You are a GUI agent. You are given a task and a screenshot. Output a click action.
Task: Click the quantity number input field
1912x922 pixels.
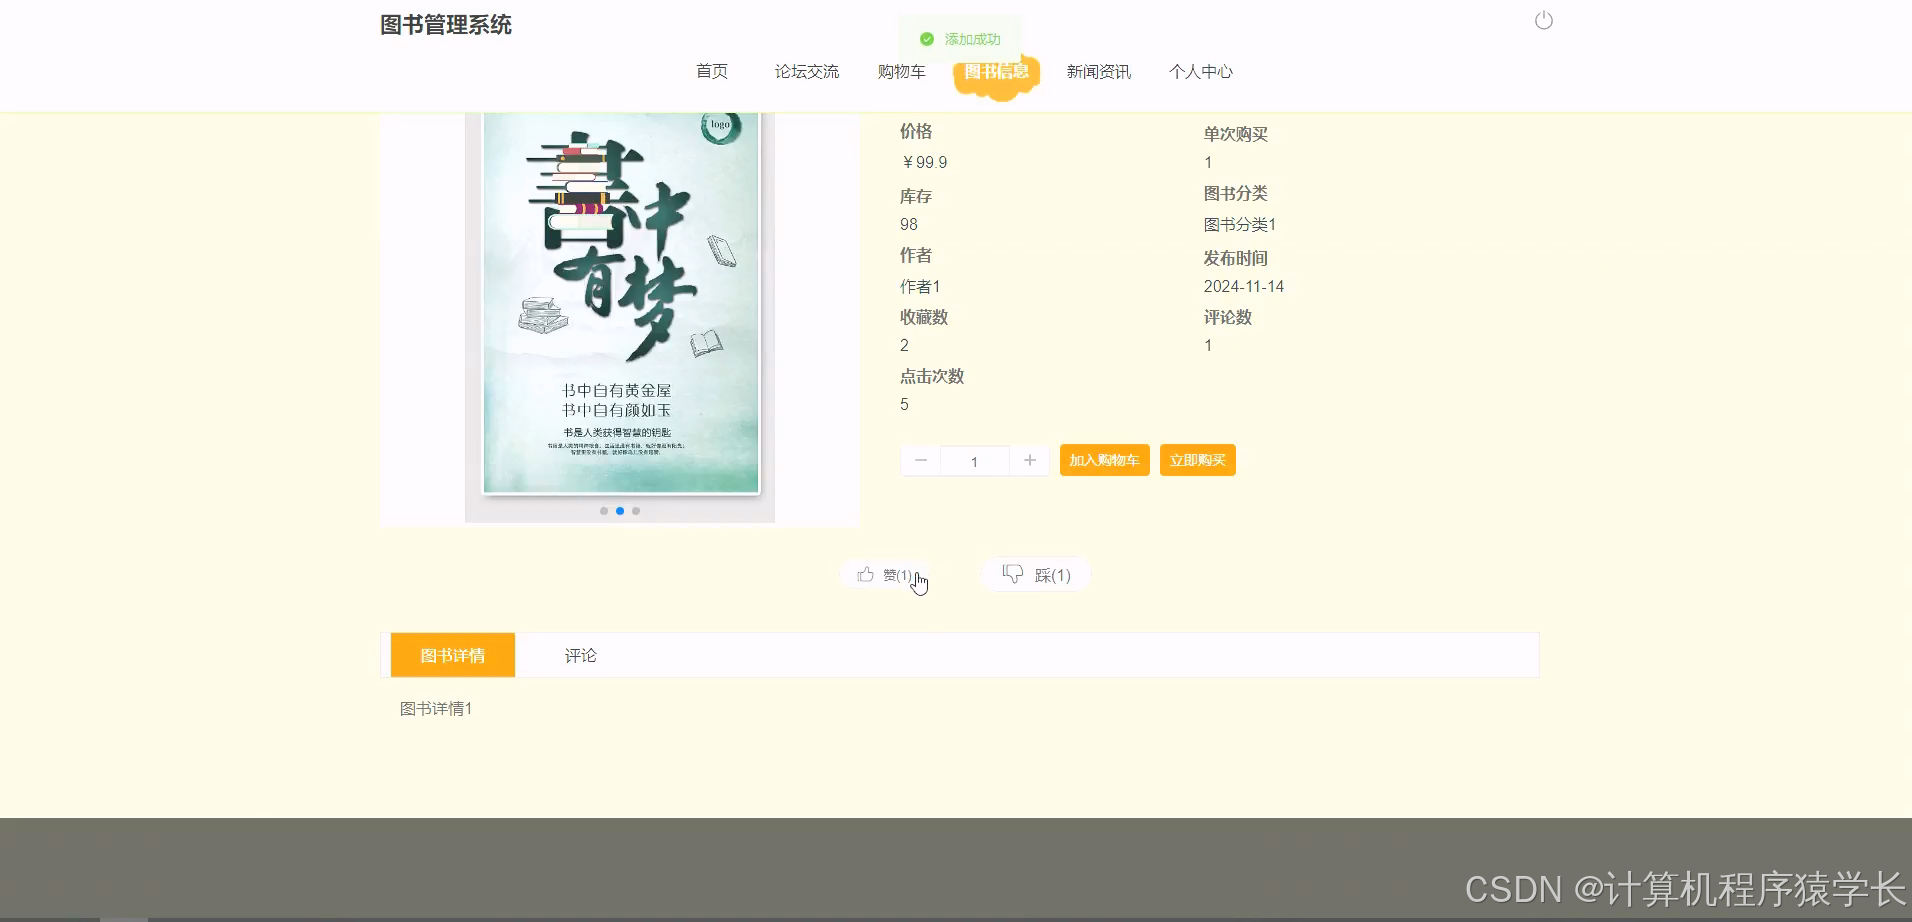(975, 461)
